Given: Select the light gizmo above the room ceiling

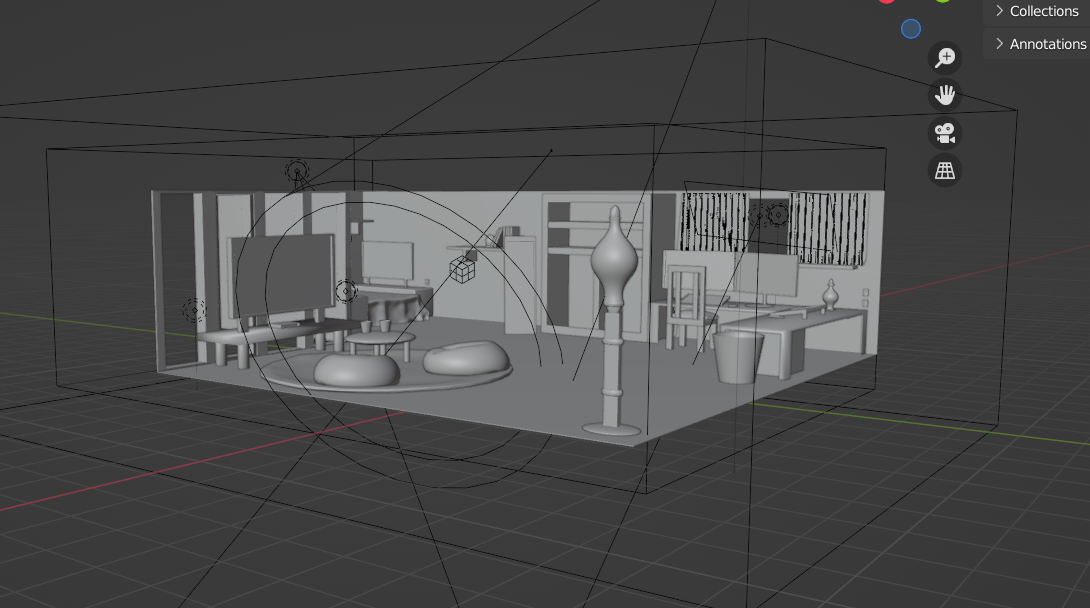Looking at the screenshot, I should tap(297, 171).
